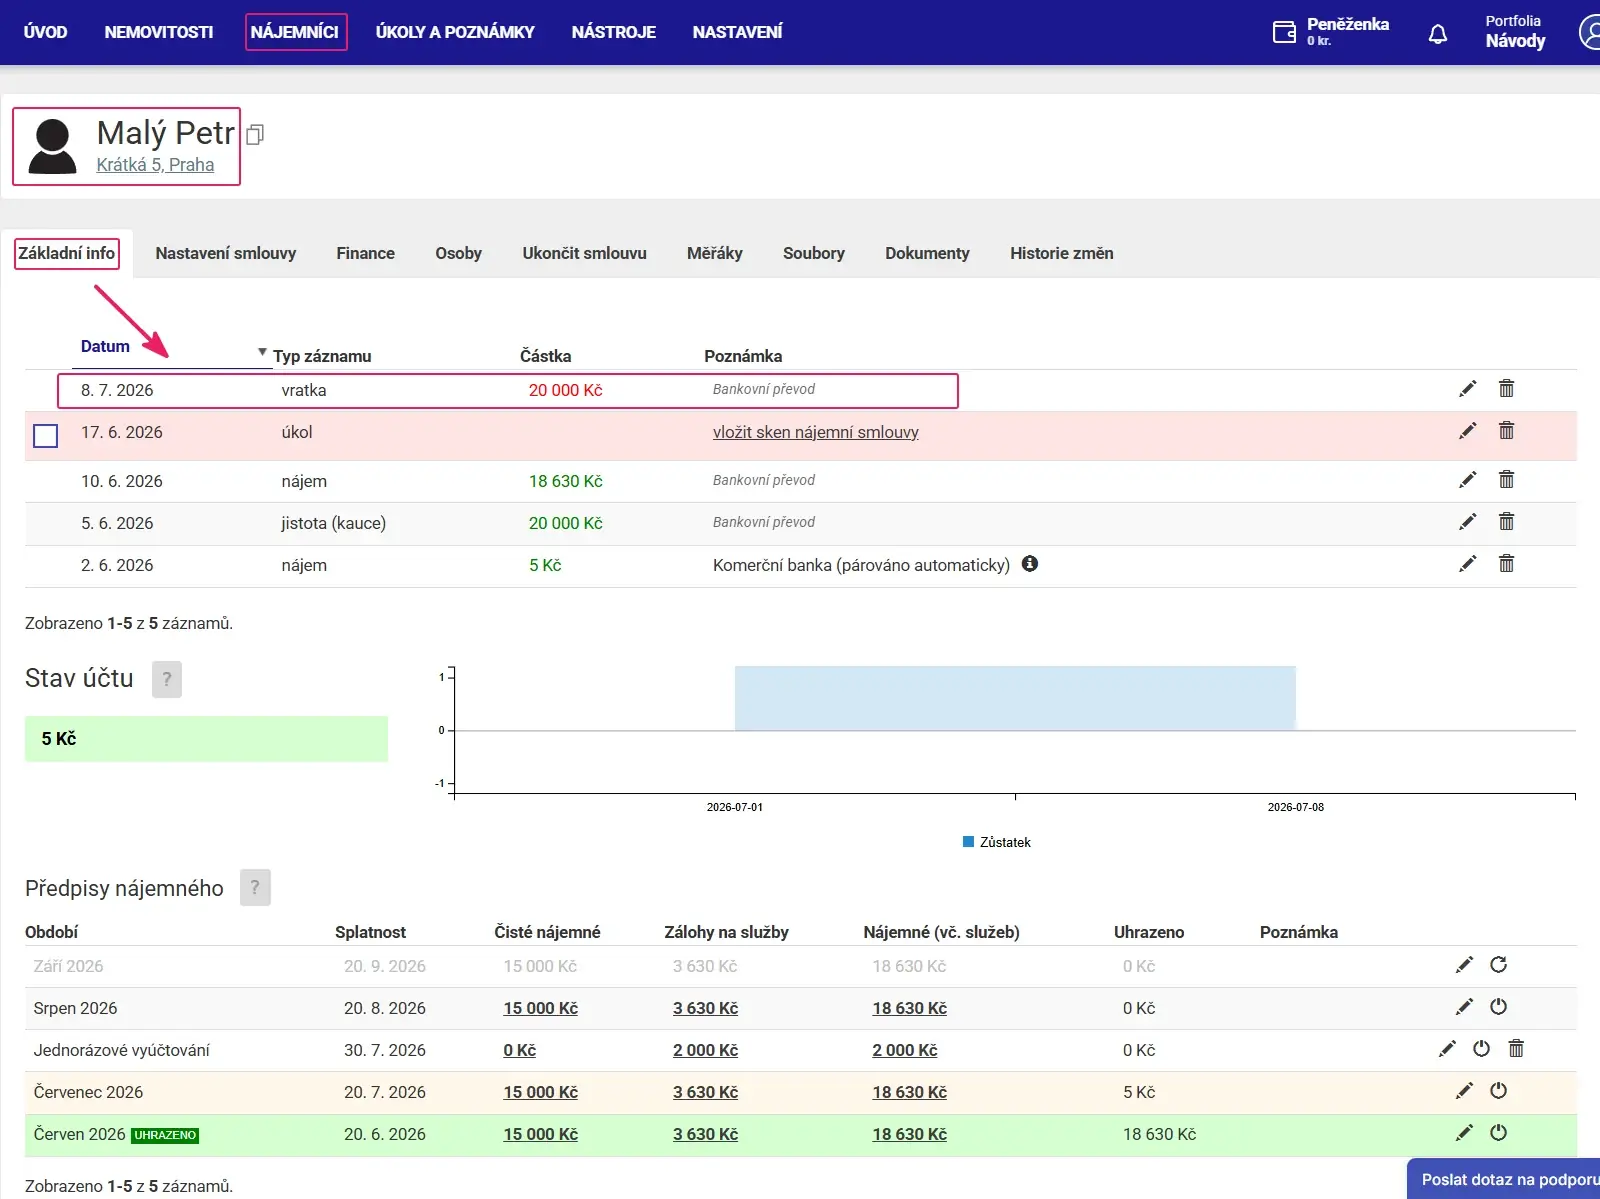Edit the jistota (kauce) record
The image size is (1600, 1199).
pos(1467,522)
